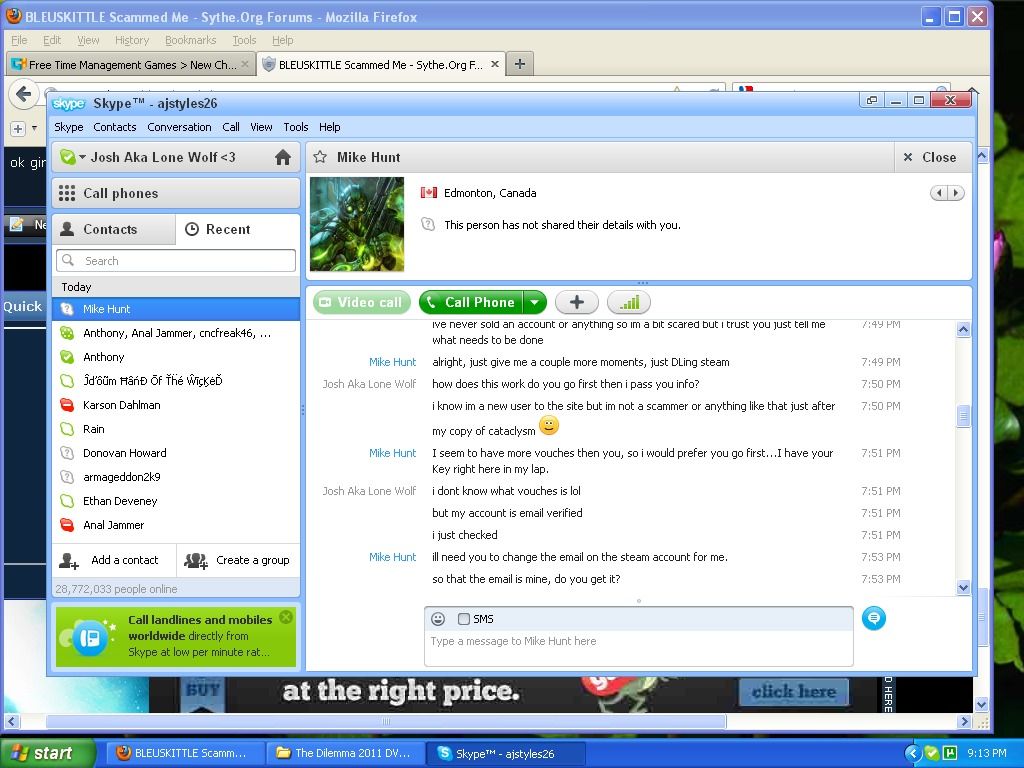The height and width of the screenshot is (768, 1024).
Task: Expand the Call Phone dropdown arrow
Action: (535, 302)
